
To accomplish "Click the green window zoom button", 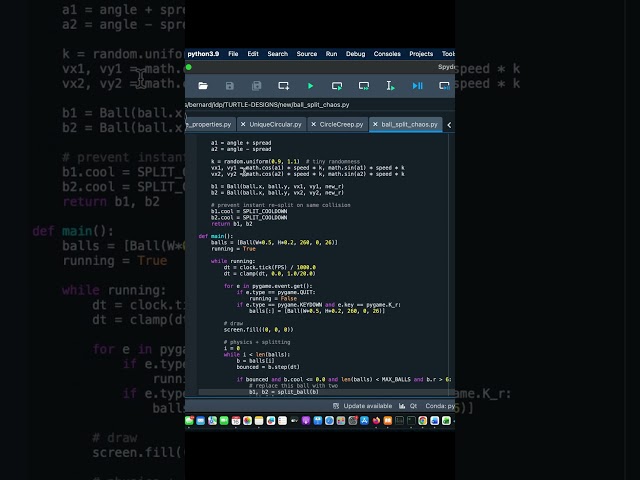I will [x=189, y=67].
